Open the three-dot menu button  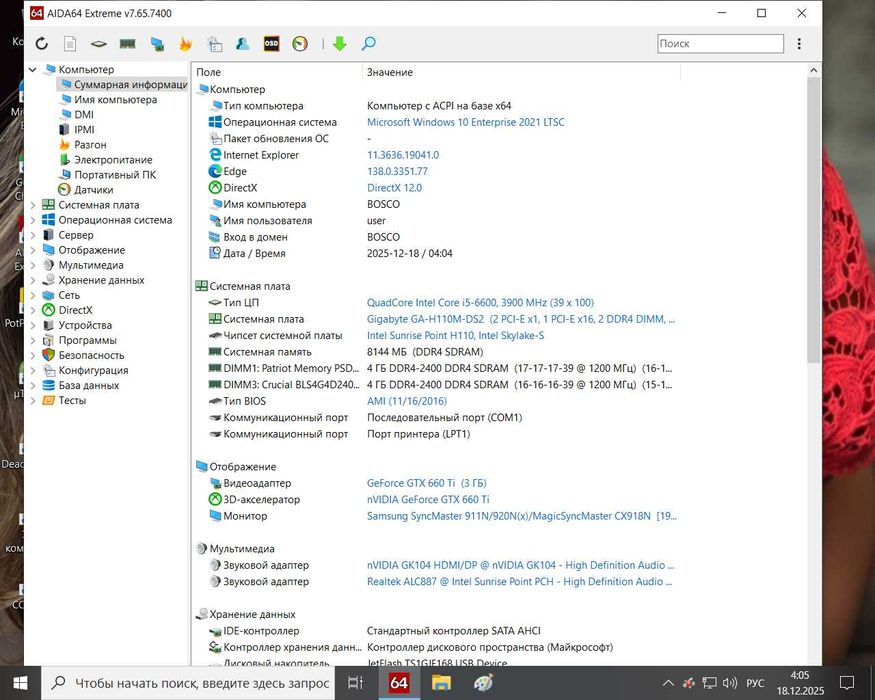799,44
